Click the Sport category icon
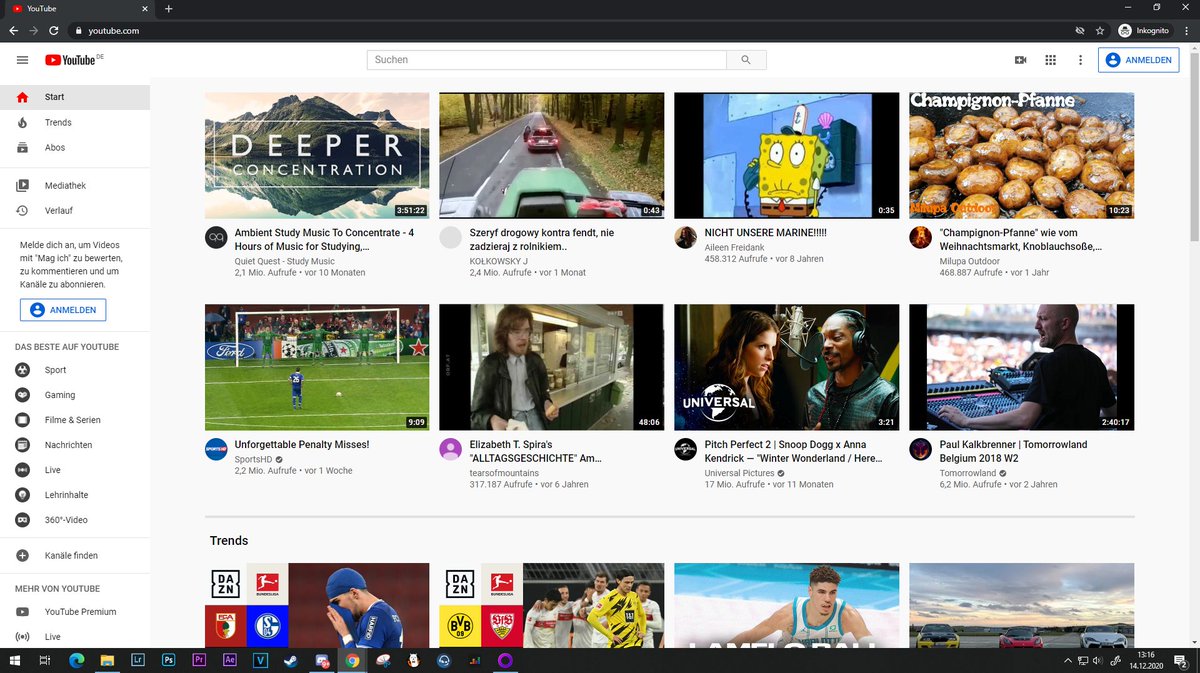The width and height of the screenshot is (1200, 673). 22,370
